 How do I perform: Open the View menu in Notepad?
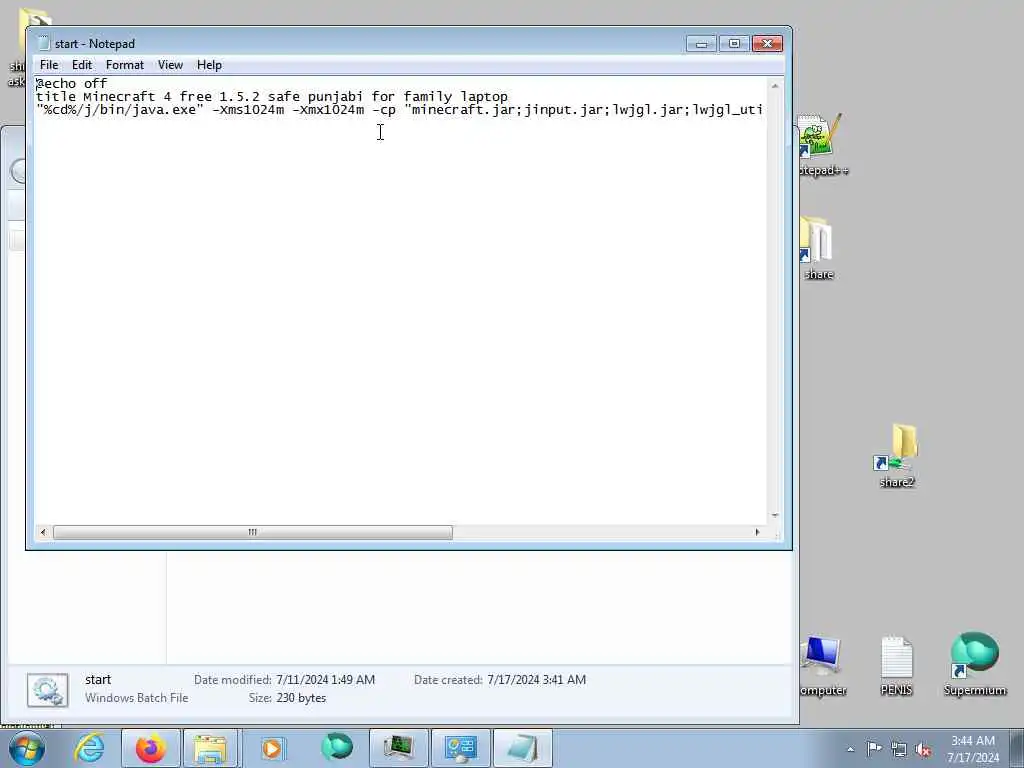pyautogui.click(x=170, y=65)
